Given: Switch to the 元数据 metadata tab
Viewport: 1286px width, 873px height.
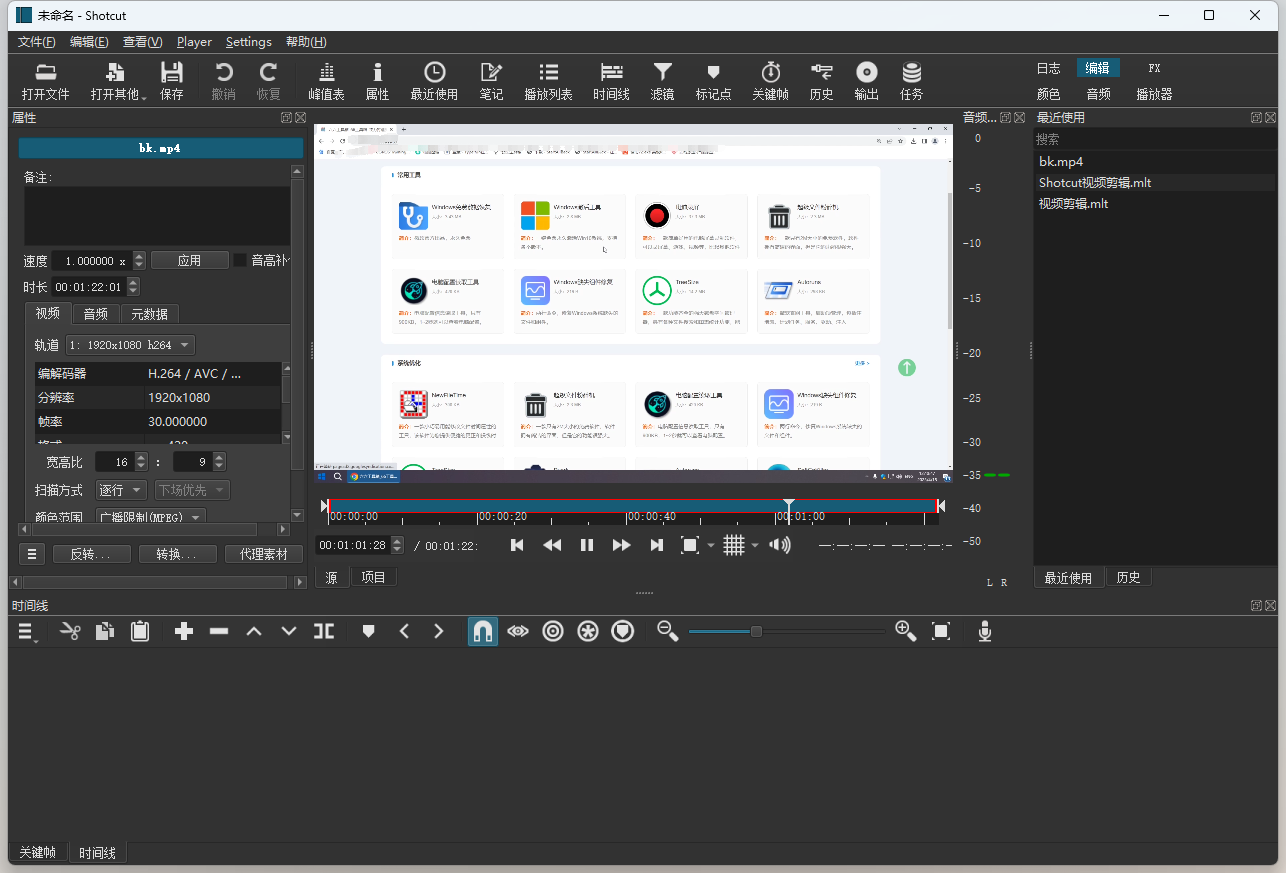Looking at the screenshot, I should click(150, 314).
